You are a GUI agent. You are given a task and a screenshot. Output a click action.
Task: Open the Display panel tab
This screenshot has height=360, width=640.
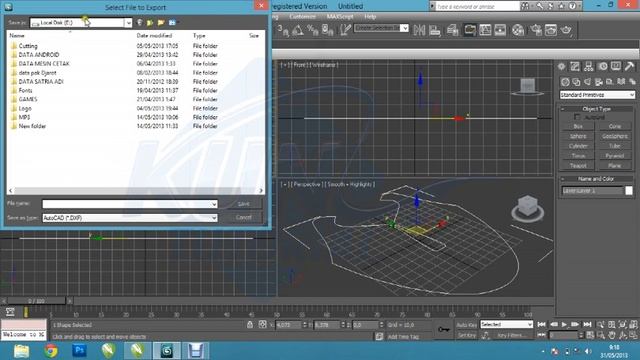tap(616, 67)
